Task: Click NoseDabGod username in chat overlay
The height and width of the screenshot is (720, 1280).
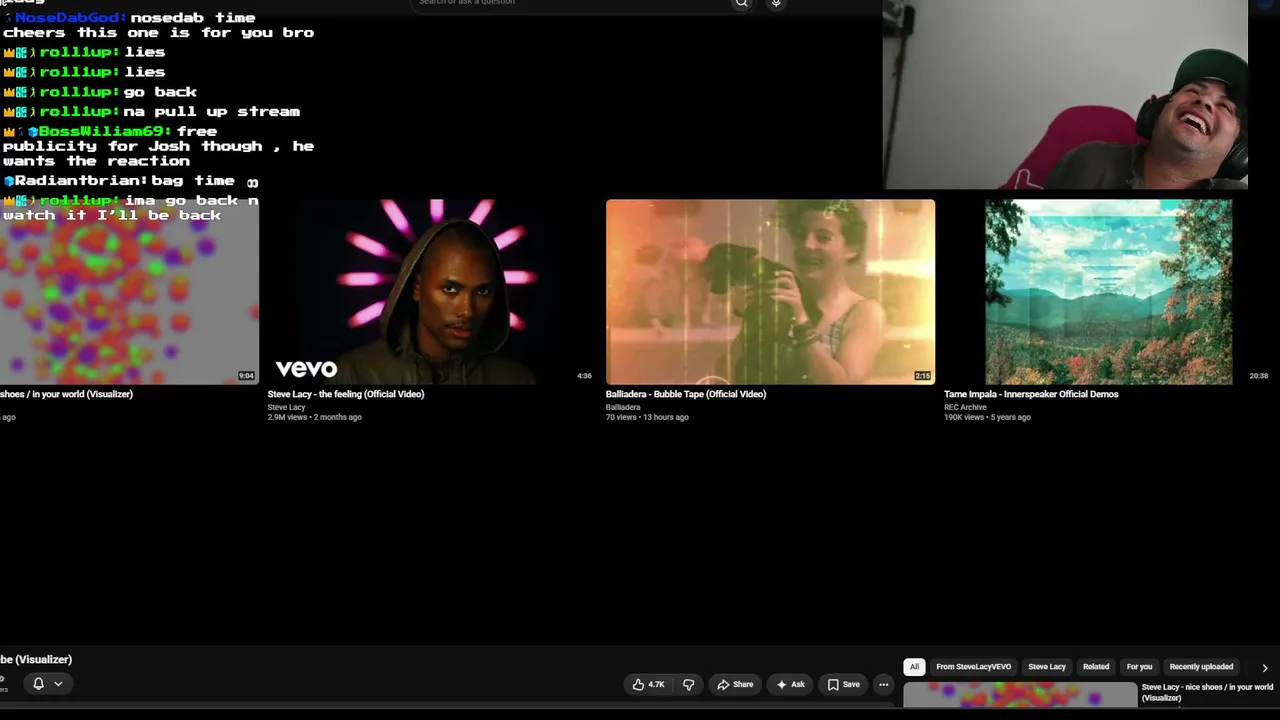Action: 70,18
